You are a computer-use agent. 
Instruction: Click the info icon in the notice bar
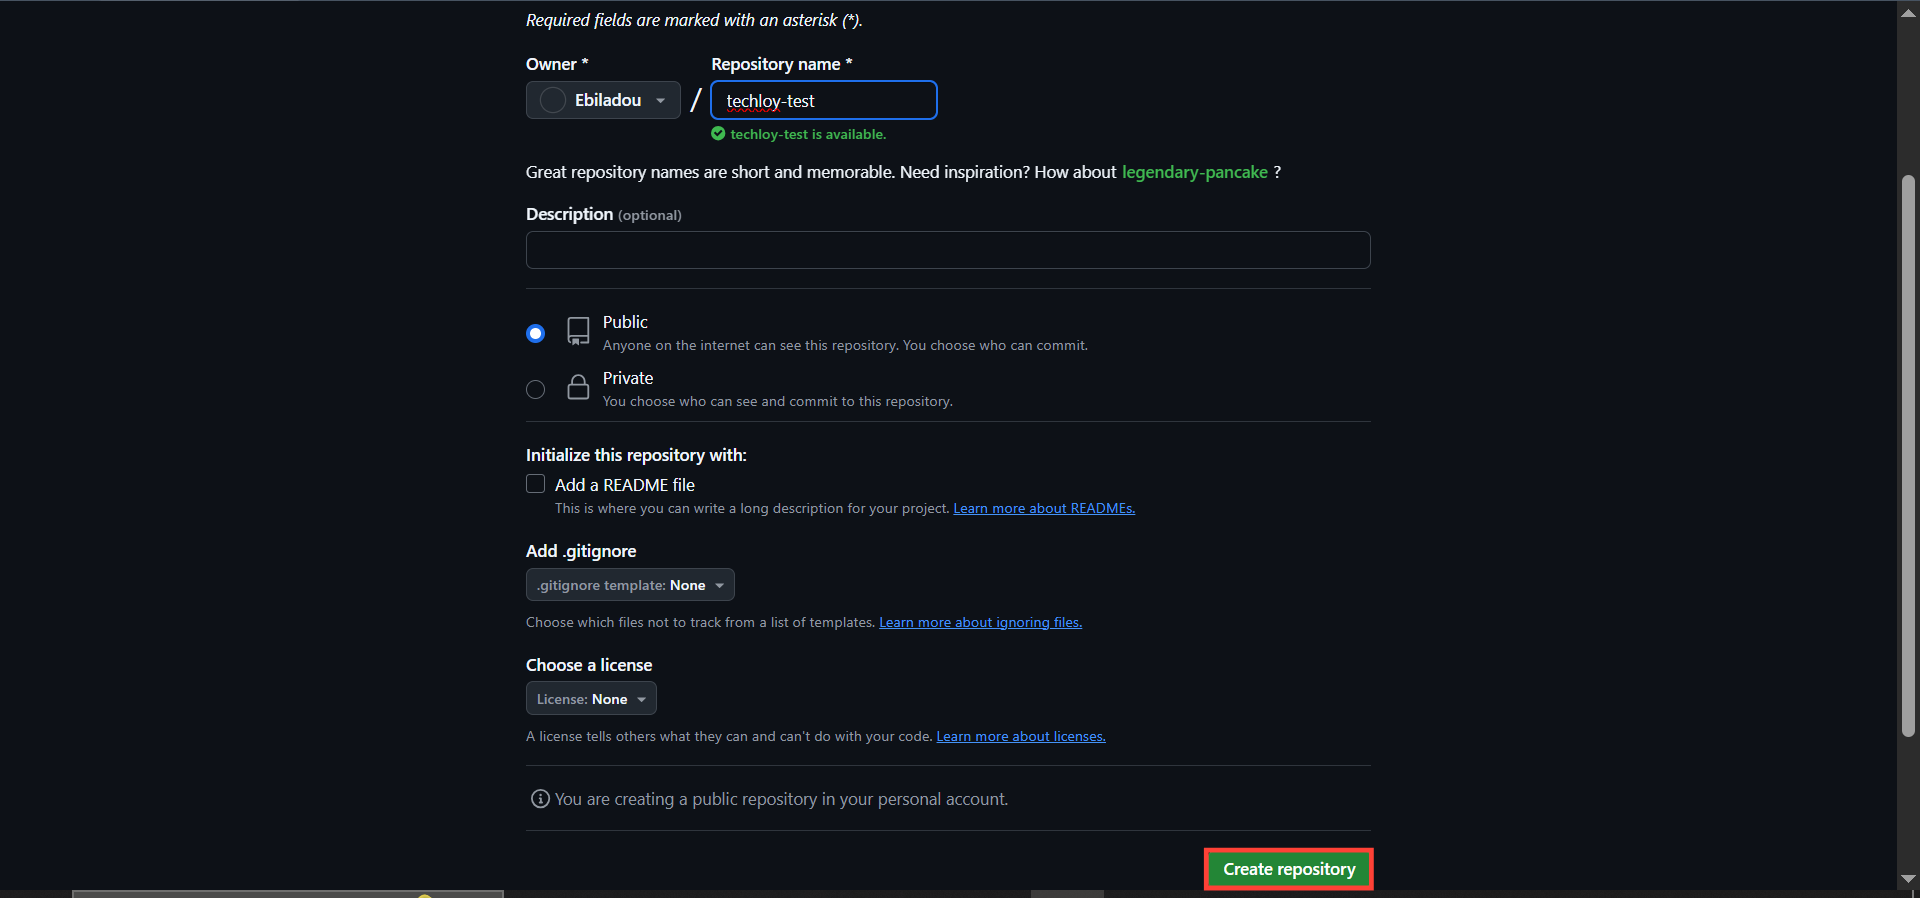(x=539, y=799)
